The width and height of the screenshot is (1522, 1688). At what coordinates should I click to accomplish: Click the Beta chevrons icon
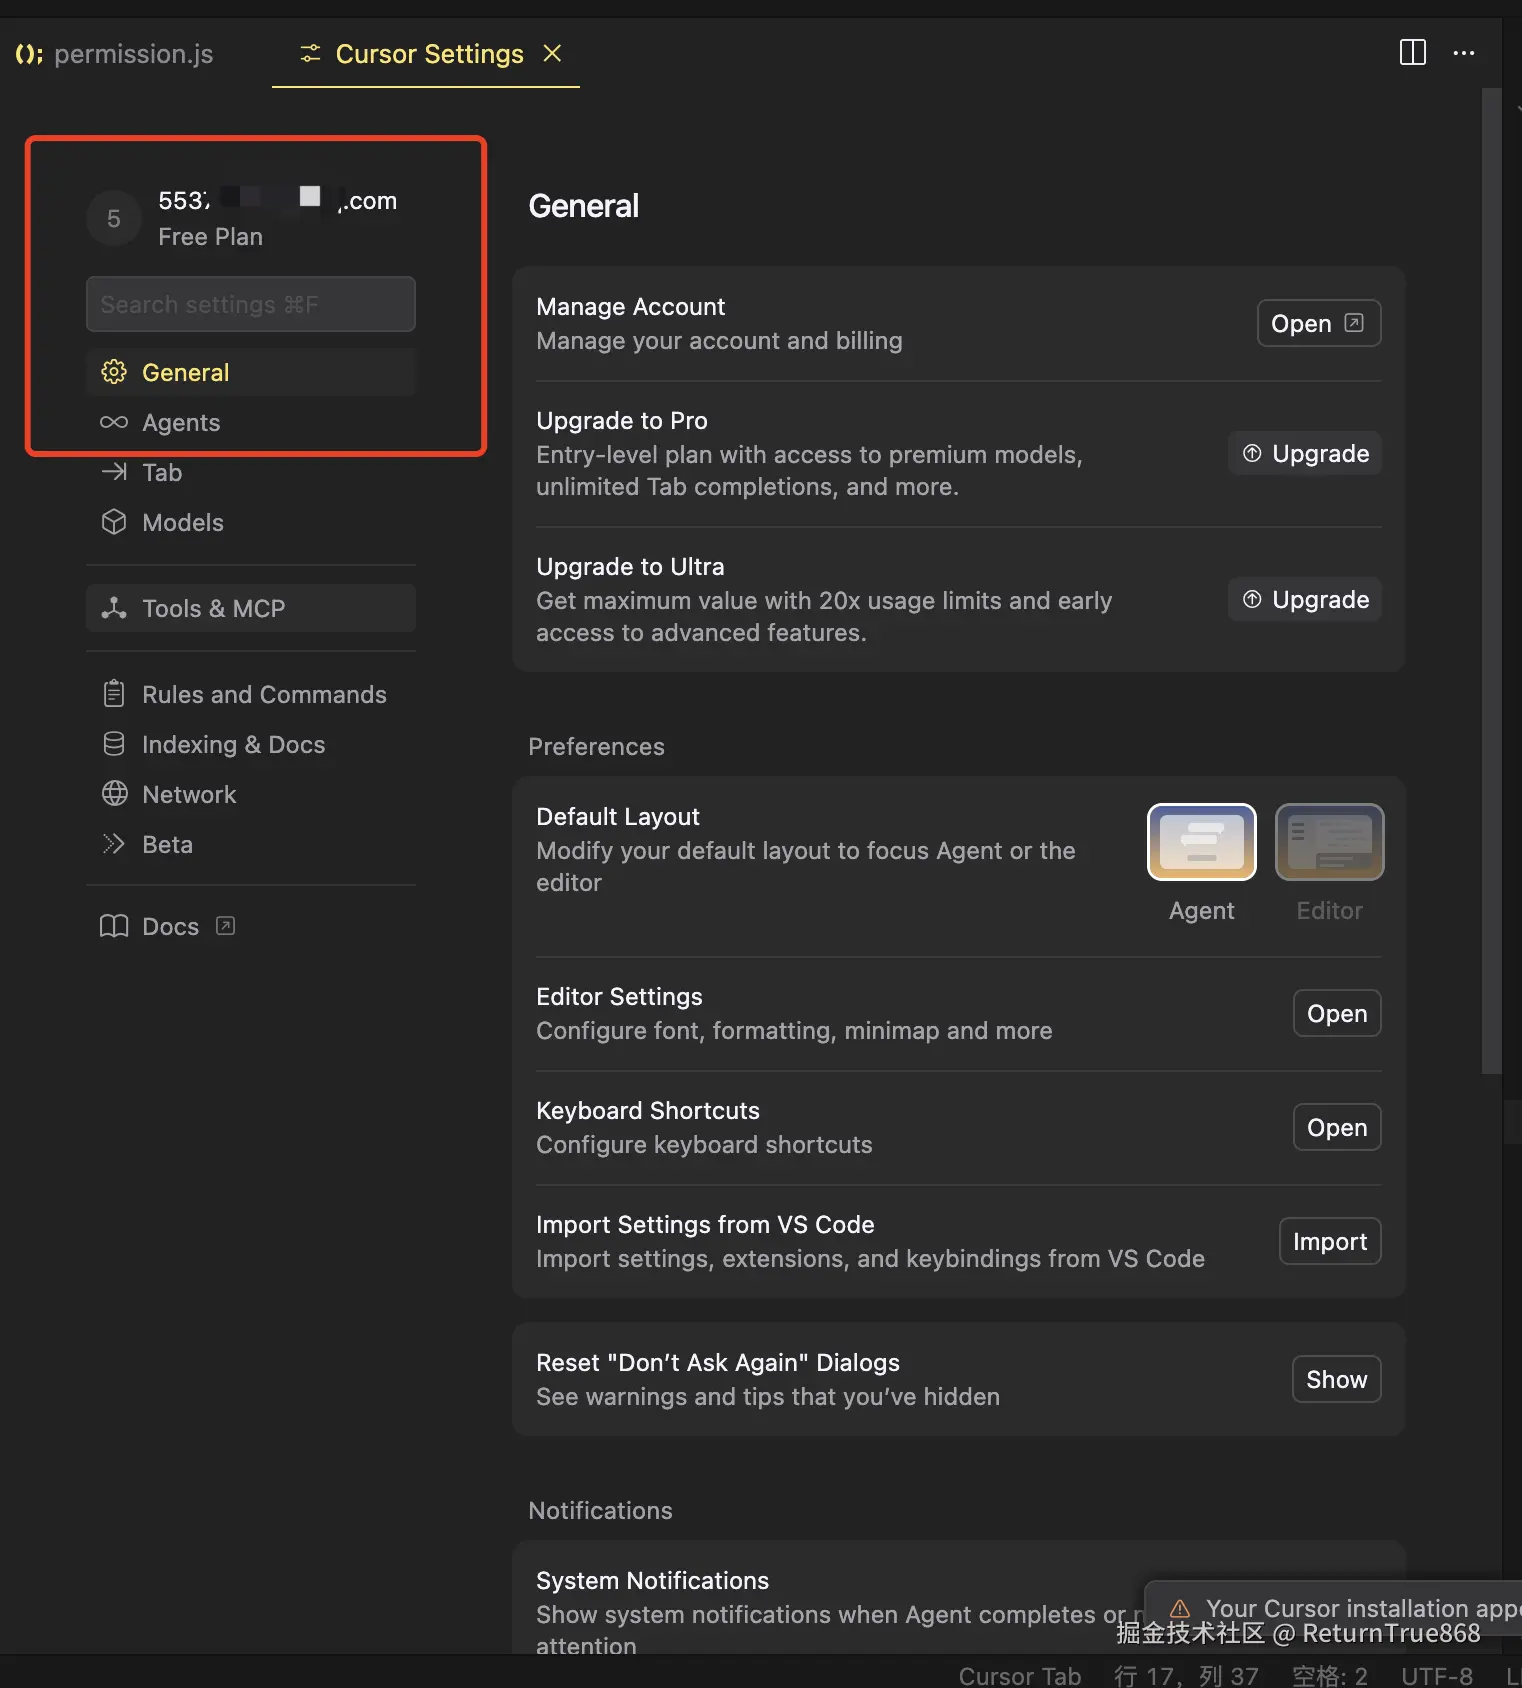click(114, 844)
